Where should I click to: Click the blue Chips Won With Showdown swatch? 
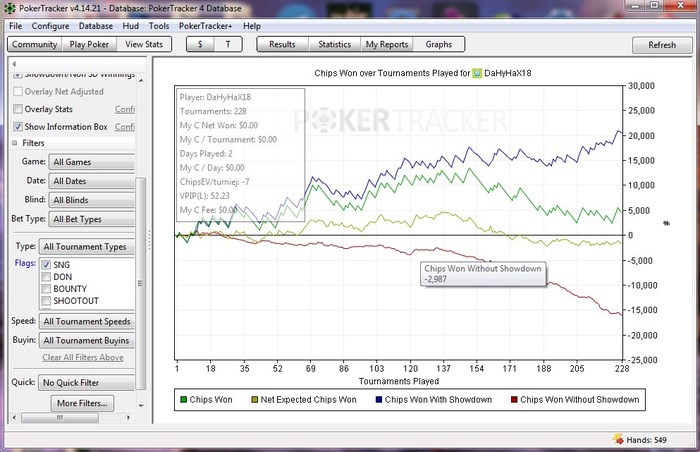coord(379,399)
